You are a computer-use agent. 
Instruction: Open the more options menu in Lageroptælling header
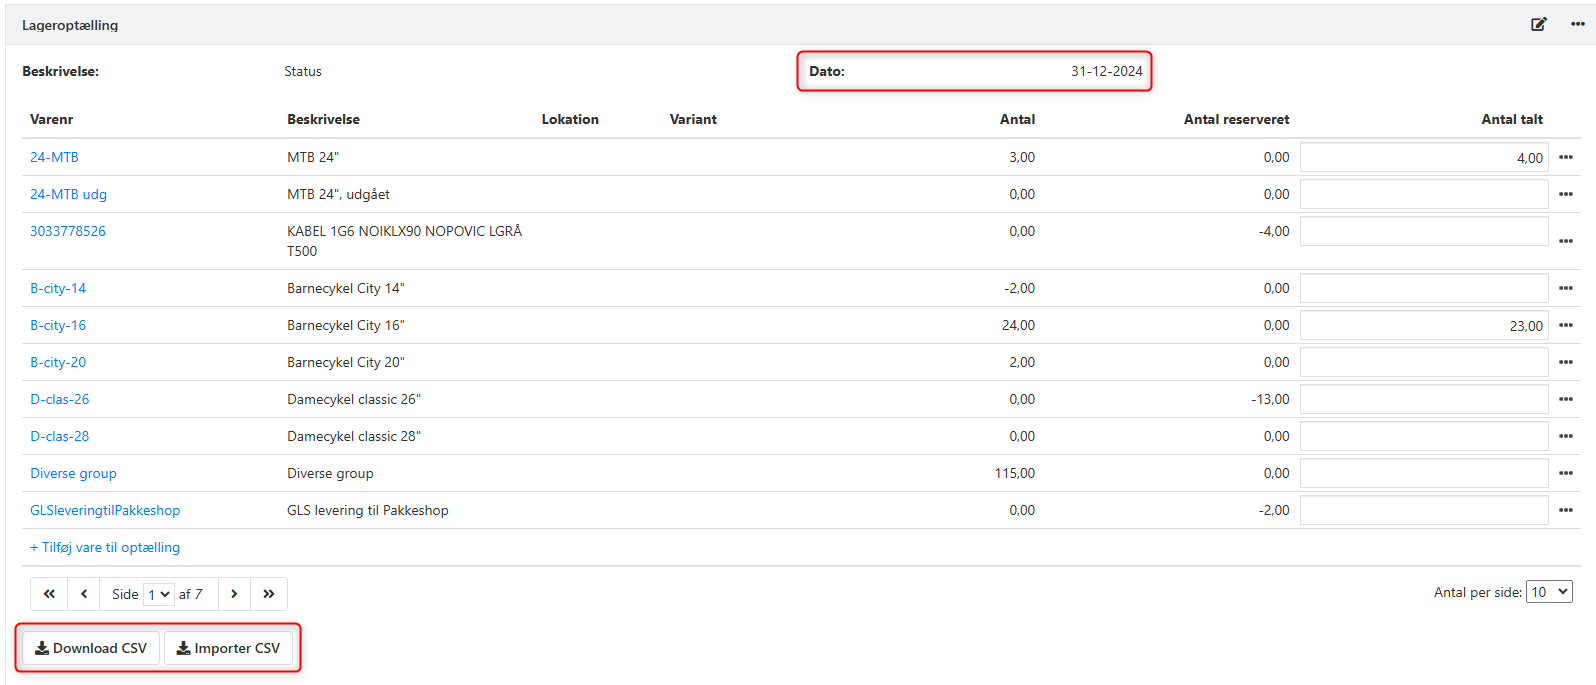[x=1577, y=24]
